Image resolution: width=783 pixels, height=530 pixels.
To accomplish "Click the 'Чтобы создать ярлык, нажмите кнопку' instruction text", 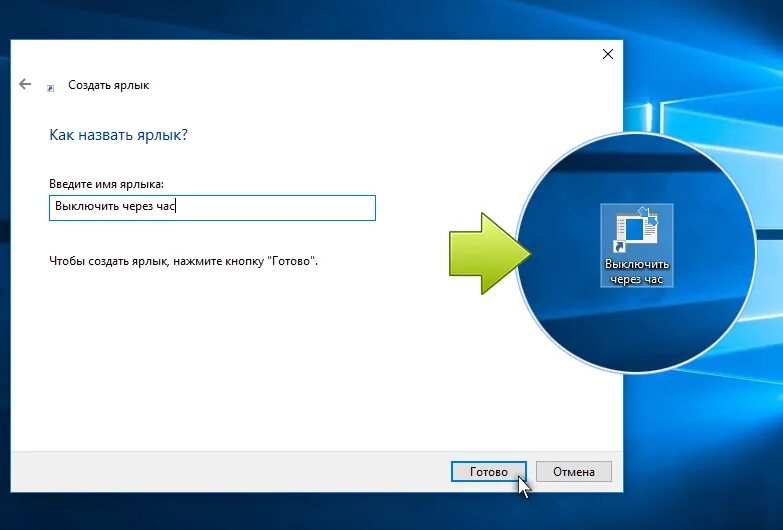I will [183, 261].
